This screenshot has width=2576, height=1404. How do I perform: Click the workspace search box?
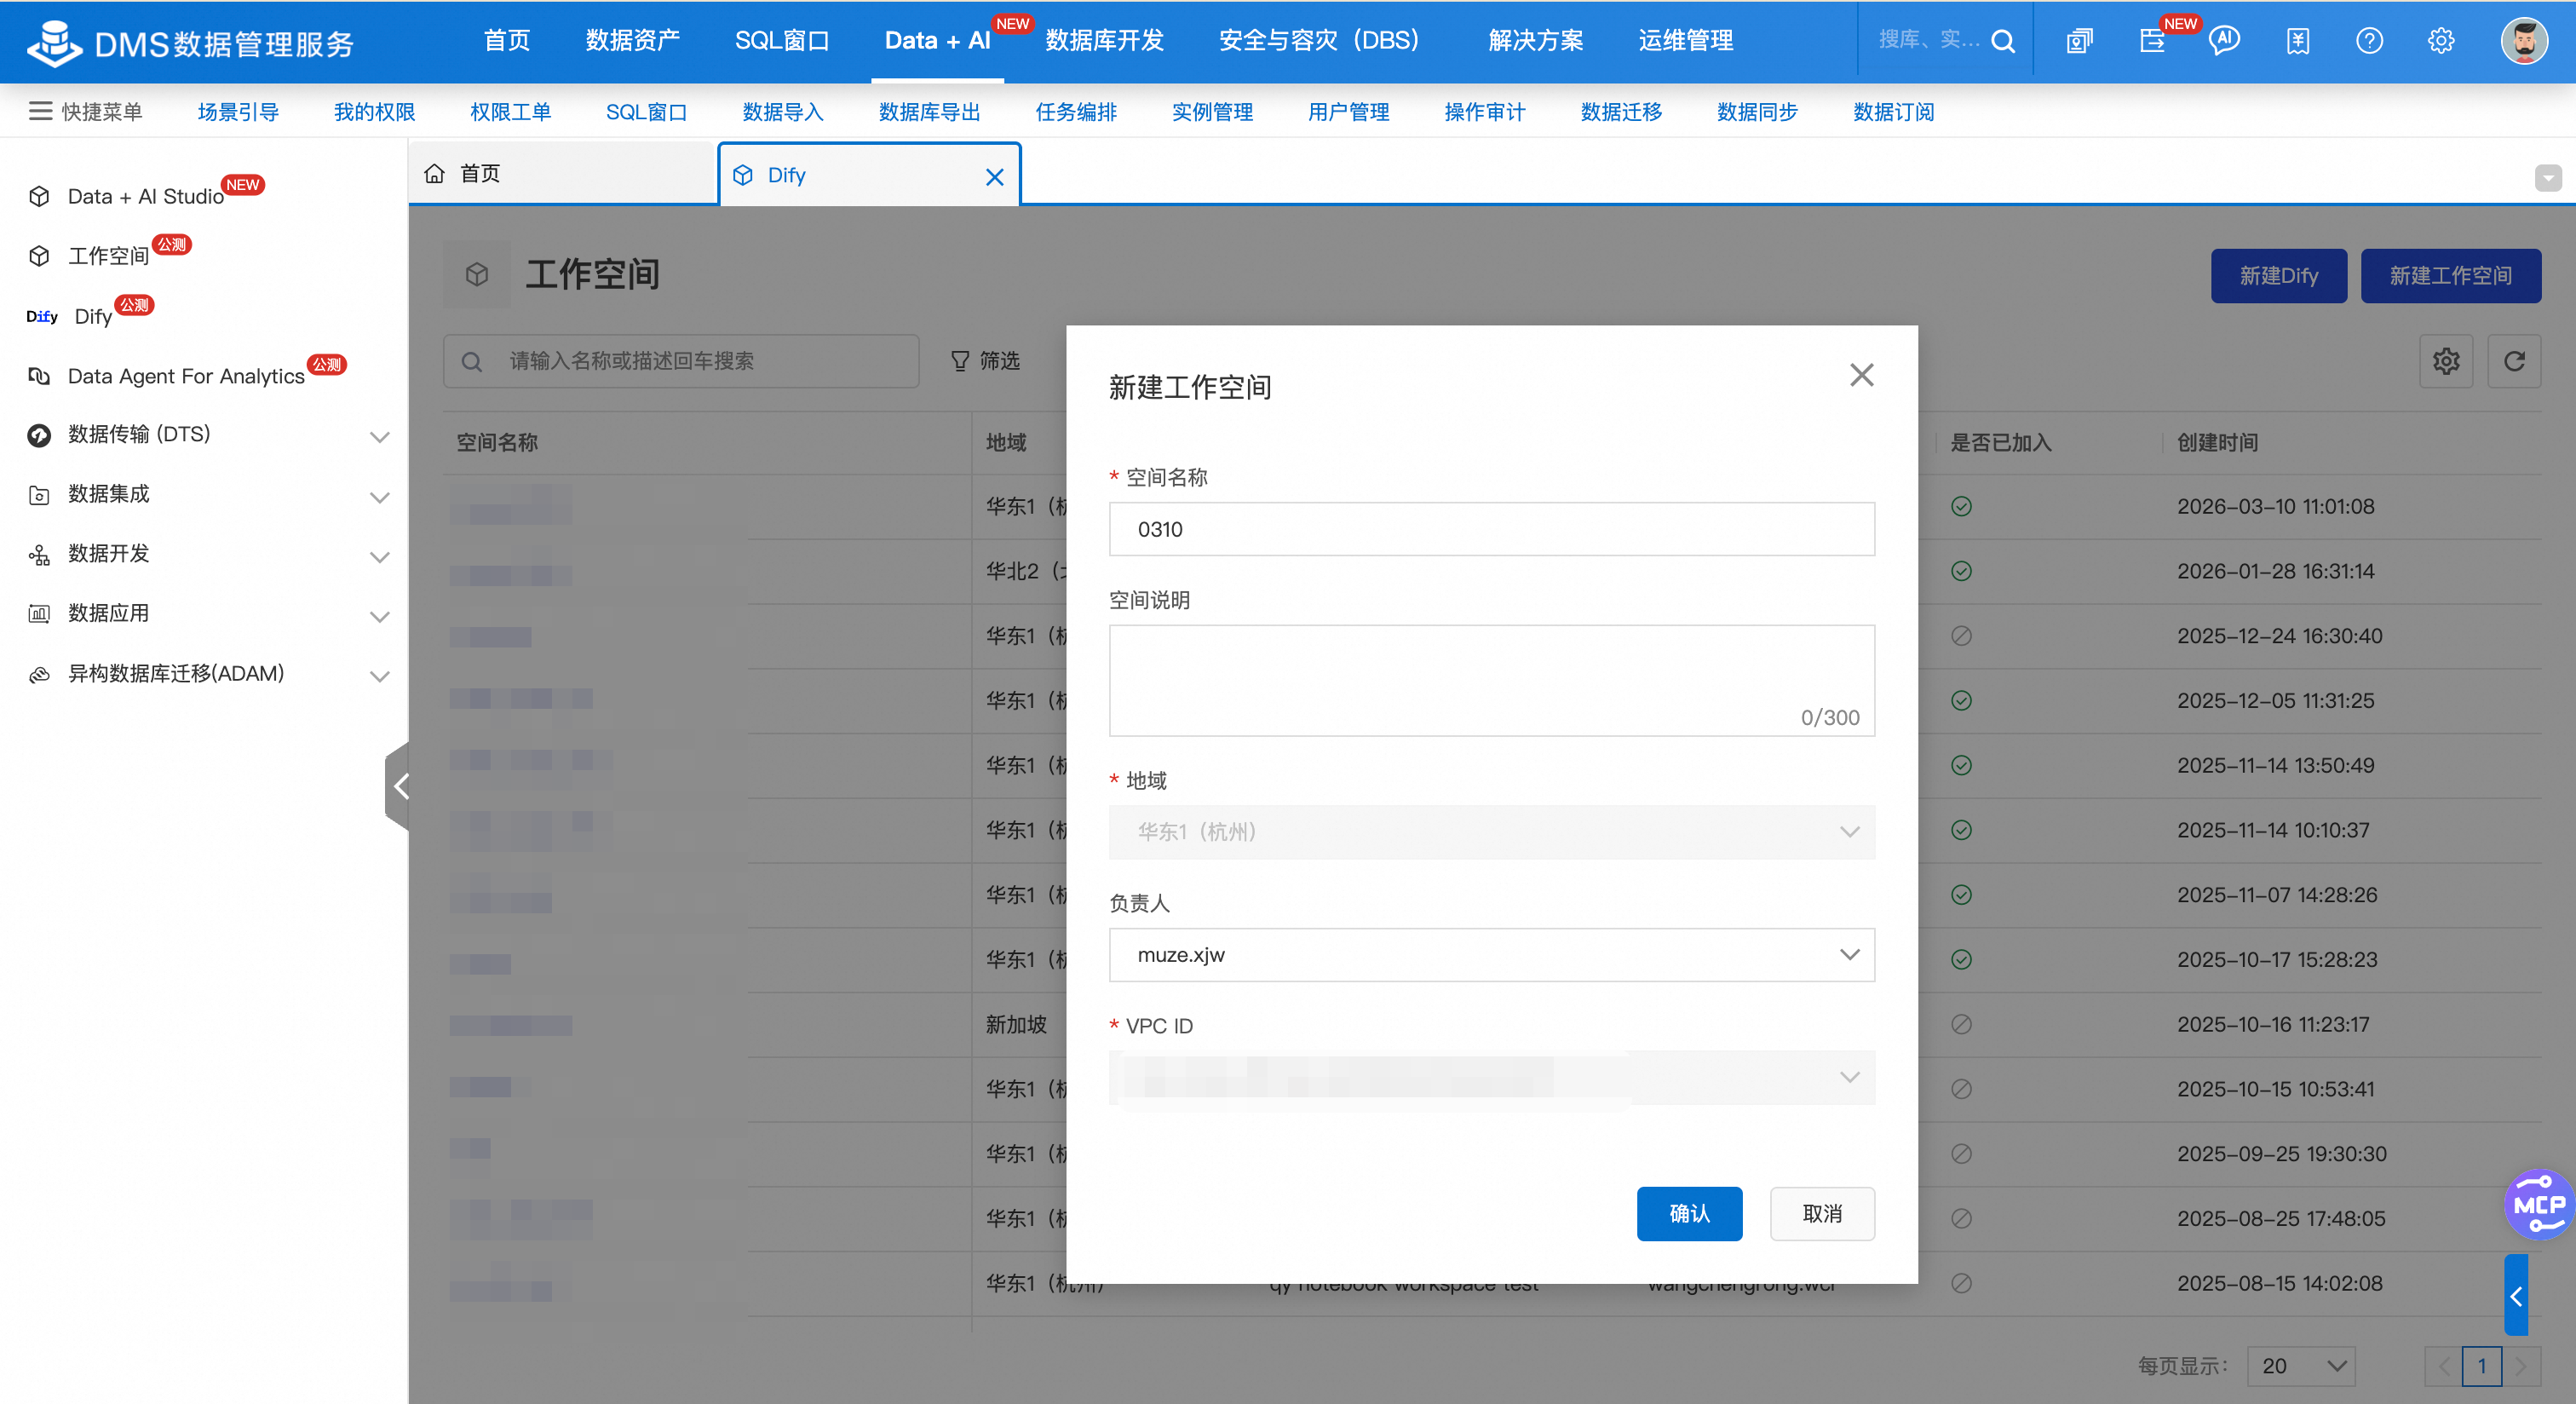pyautogui.click(x=681, y=361)
